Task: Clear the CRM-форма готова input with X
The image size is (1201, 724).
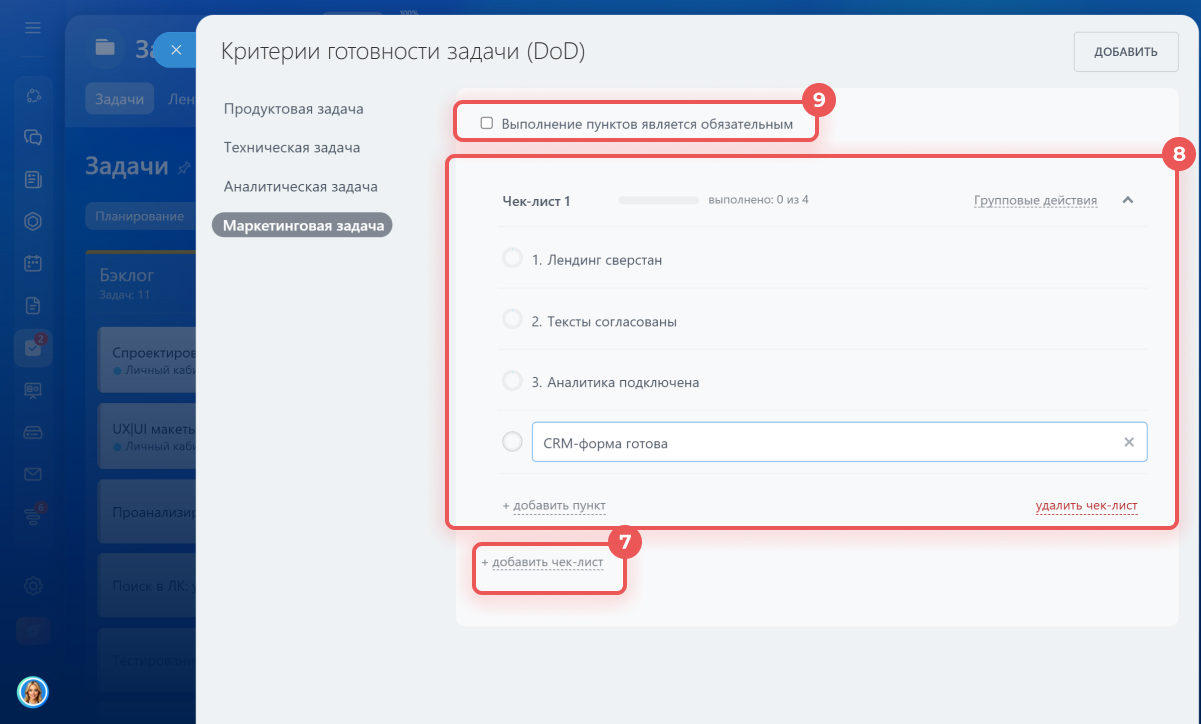Action: 1129,442
